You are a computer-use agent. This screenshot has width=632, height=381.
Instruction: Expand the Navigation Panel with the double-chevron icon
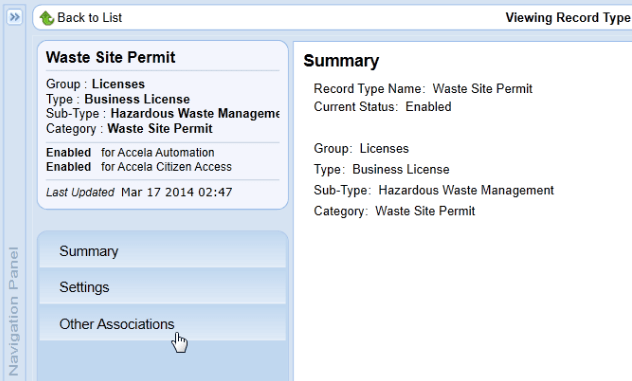[x=15, y=17]
